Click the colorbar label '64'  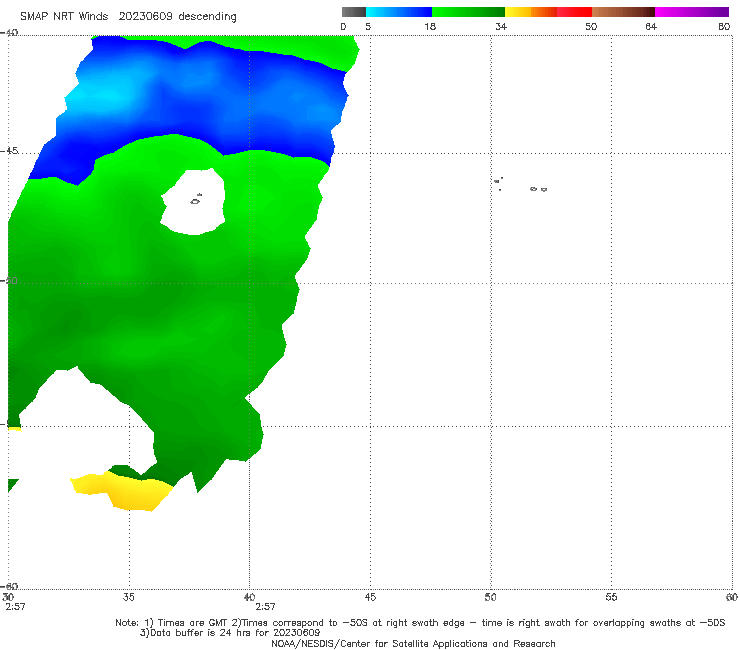(x=651, y=26)
